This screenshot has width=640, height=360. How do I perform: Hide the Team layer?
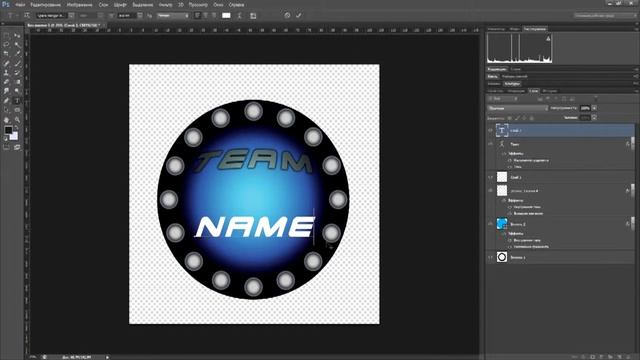pos(490,144)
